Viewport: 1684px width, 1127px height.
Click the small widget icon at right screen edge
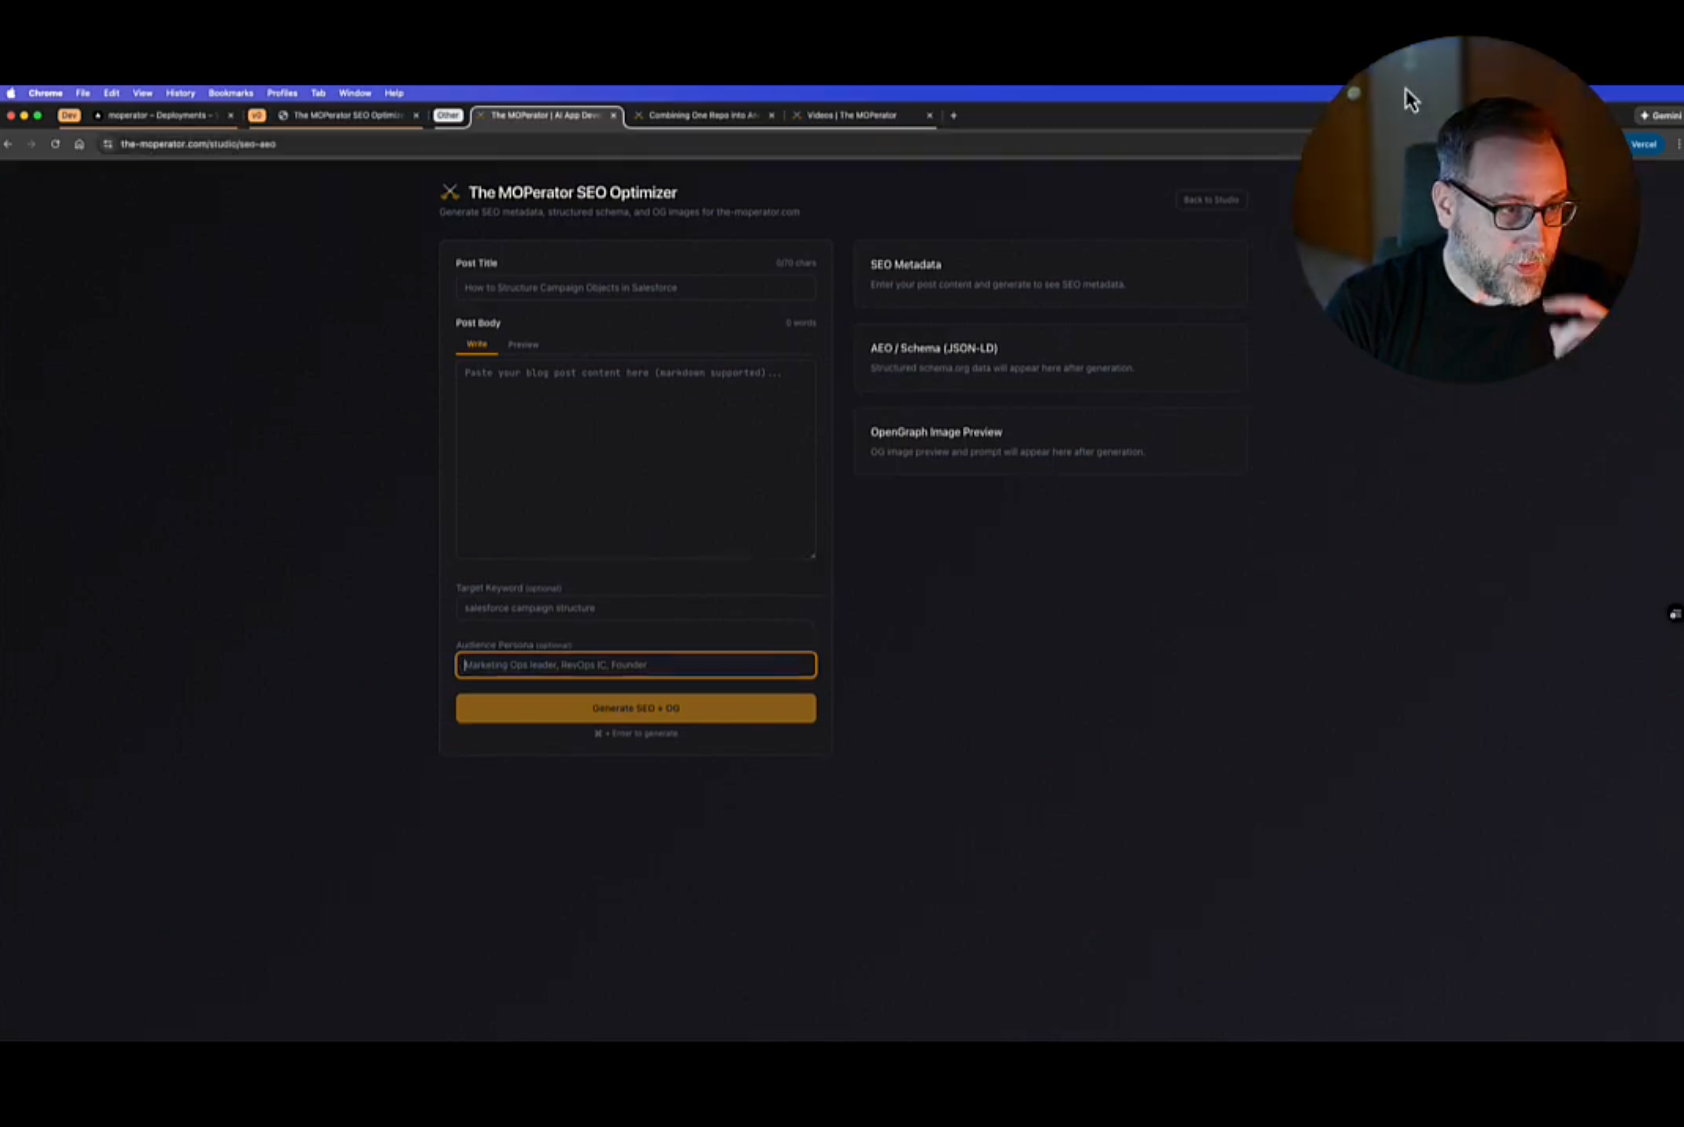pos(1674,614)
